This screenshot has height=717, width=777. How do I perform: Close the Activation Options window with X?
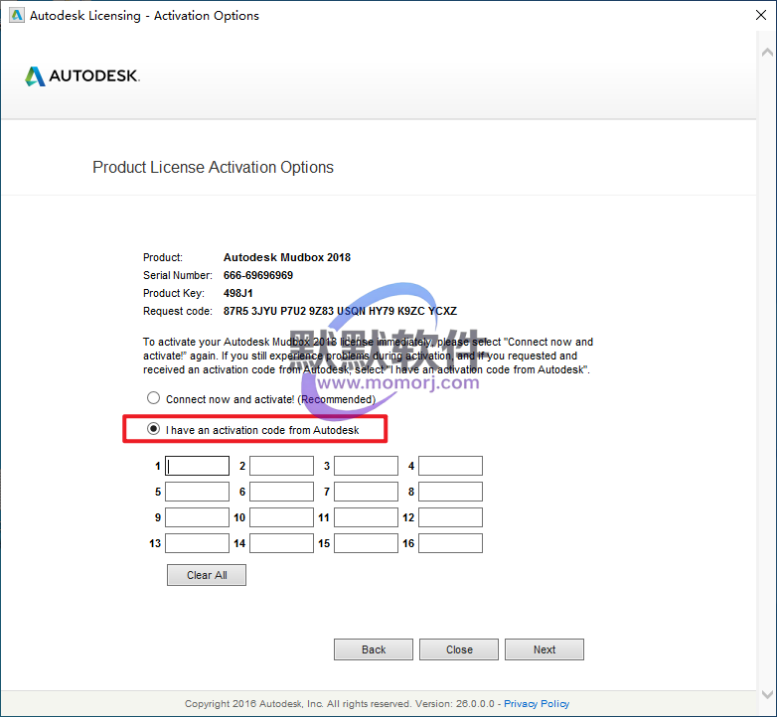click(x=752, y=16)
